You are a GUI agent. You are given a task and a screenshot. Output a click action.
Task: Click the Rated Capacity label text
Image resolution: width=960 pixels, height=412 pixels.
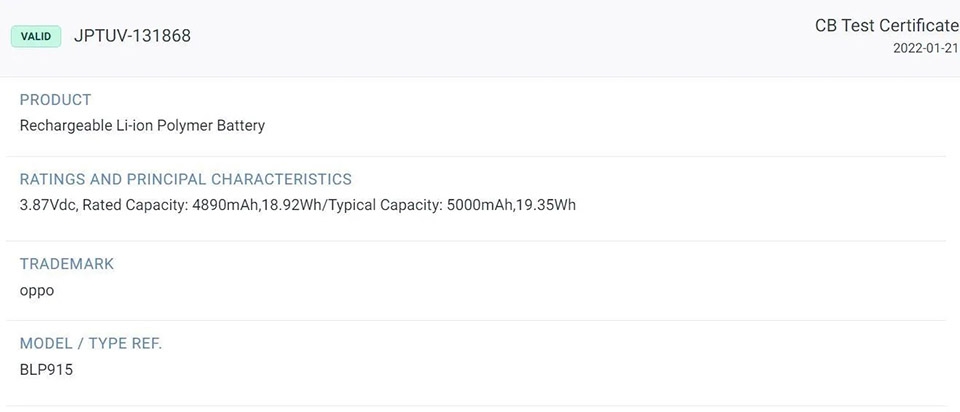[135, 205]
